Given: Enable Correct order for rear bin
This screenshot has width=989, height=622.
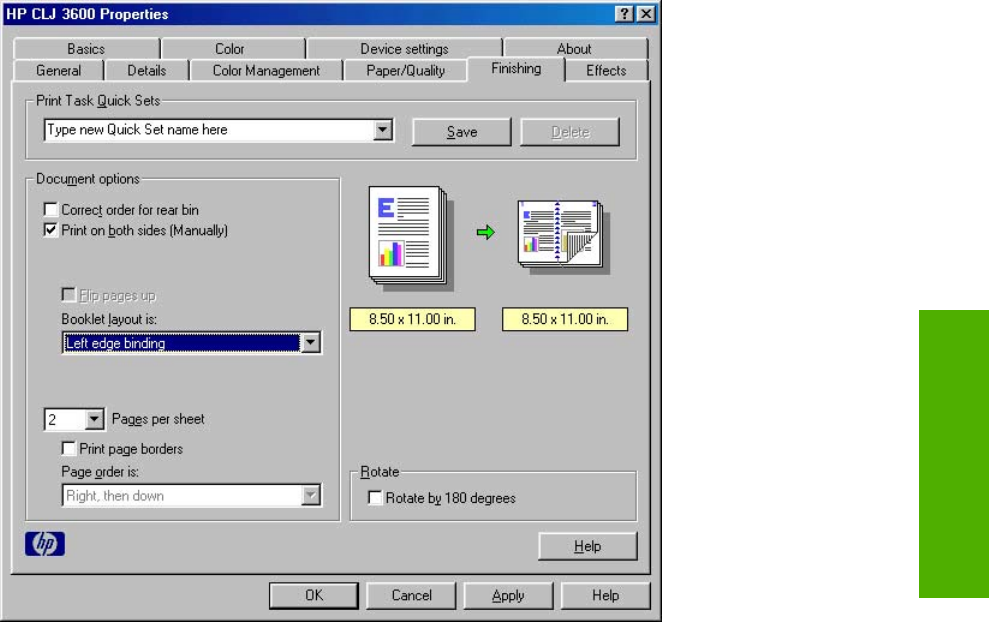Looking at the screenshot, I should tap(50, 209).
